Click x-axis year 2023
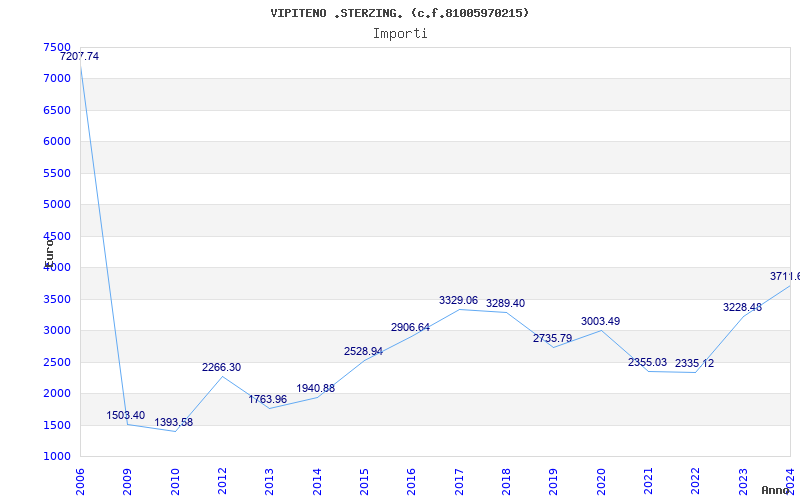800x500 pixels. (743, 482)
